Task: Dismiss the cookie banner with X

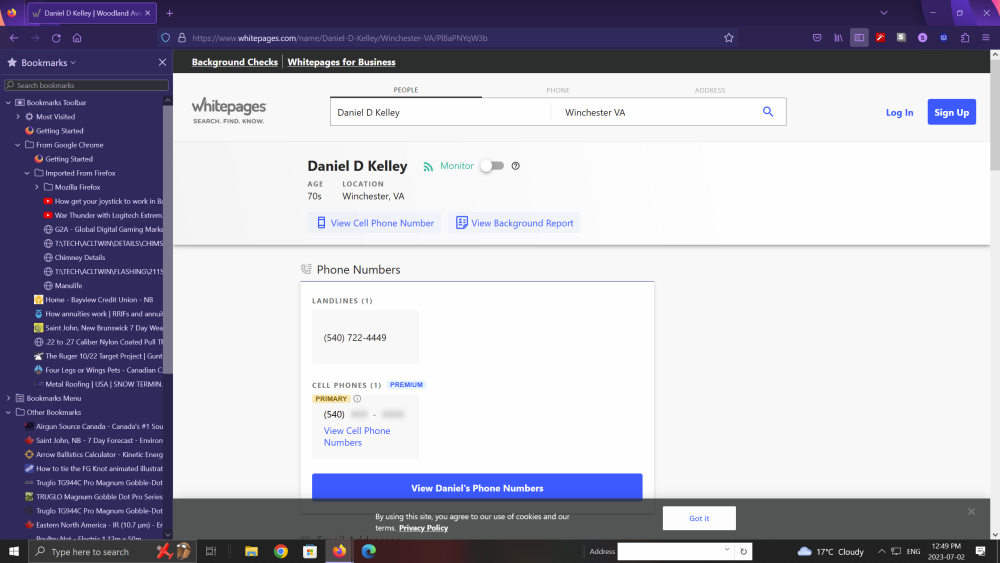Action: [970, 511]
